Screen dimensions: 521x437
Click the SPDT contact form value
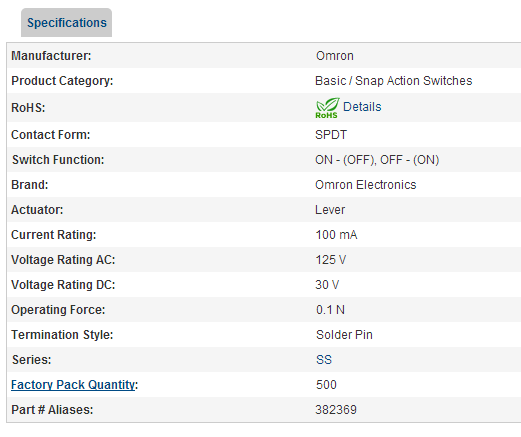[x=331, y=135]
